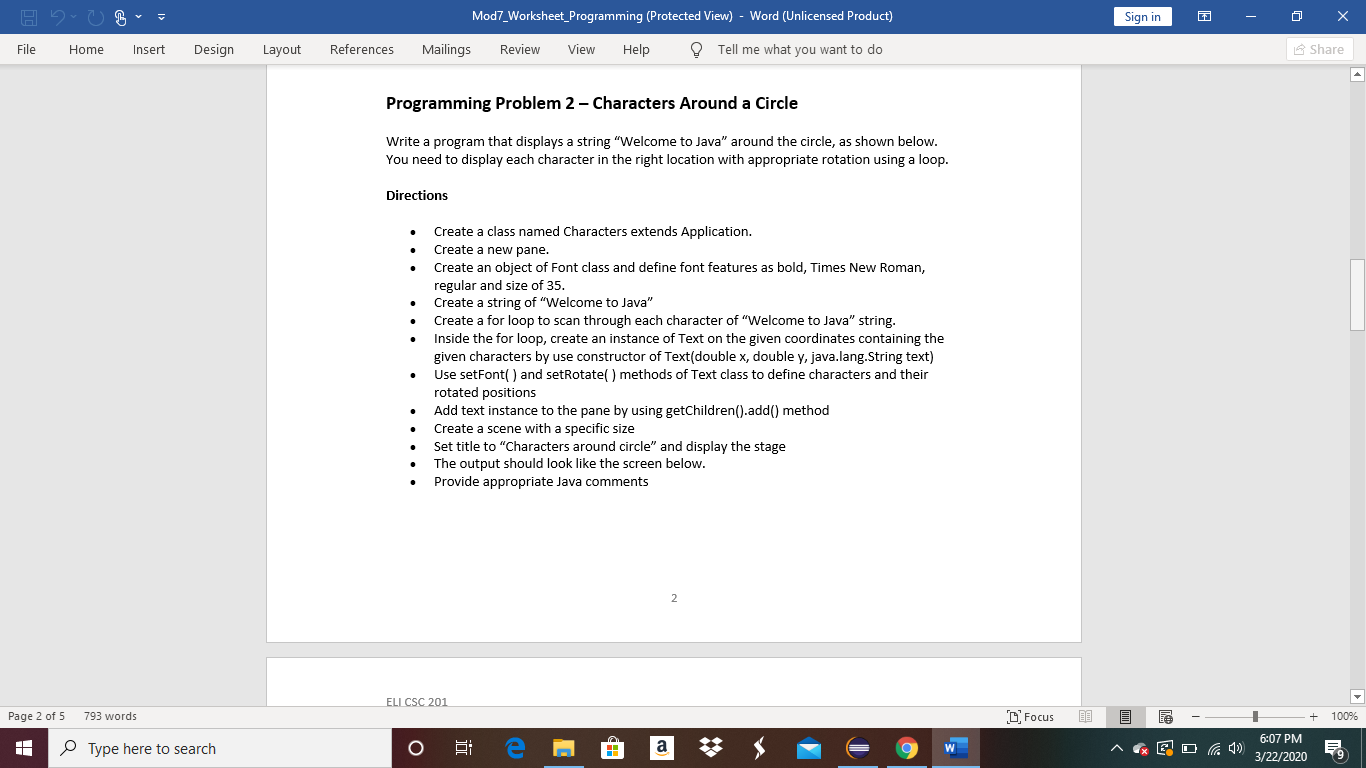Click the Tell me lightbulb icon
The image size is (1366, 768).
[696, 48]
